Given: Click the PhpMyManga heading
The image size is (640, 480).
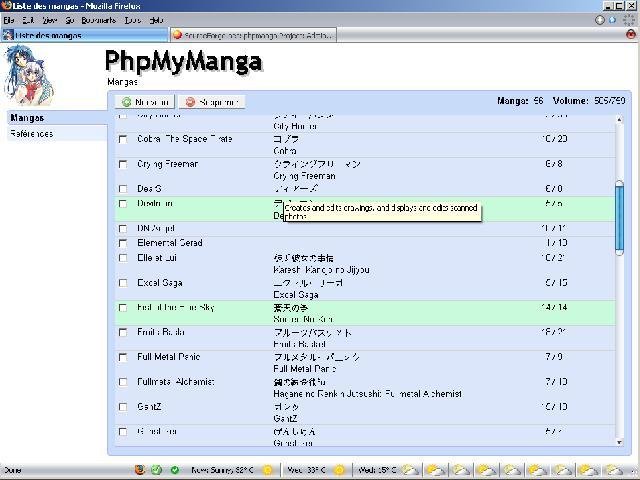Looking at the screenshot, I should coord(183,62).
